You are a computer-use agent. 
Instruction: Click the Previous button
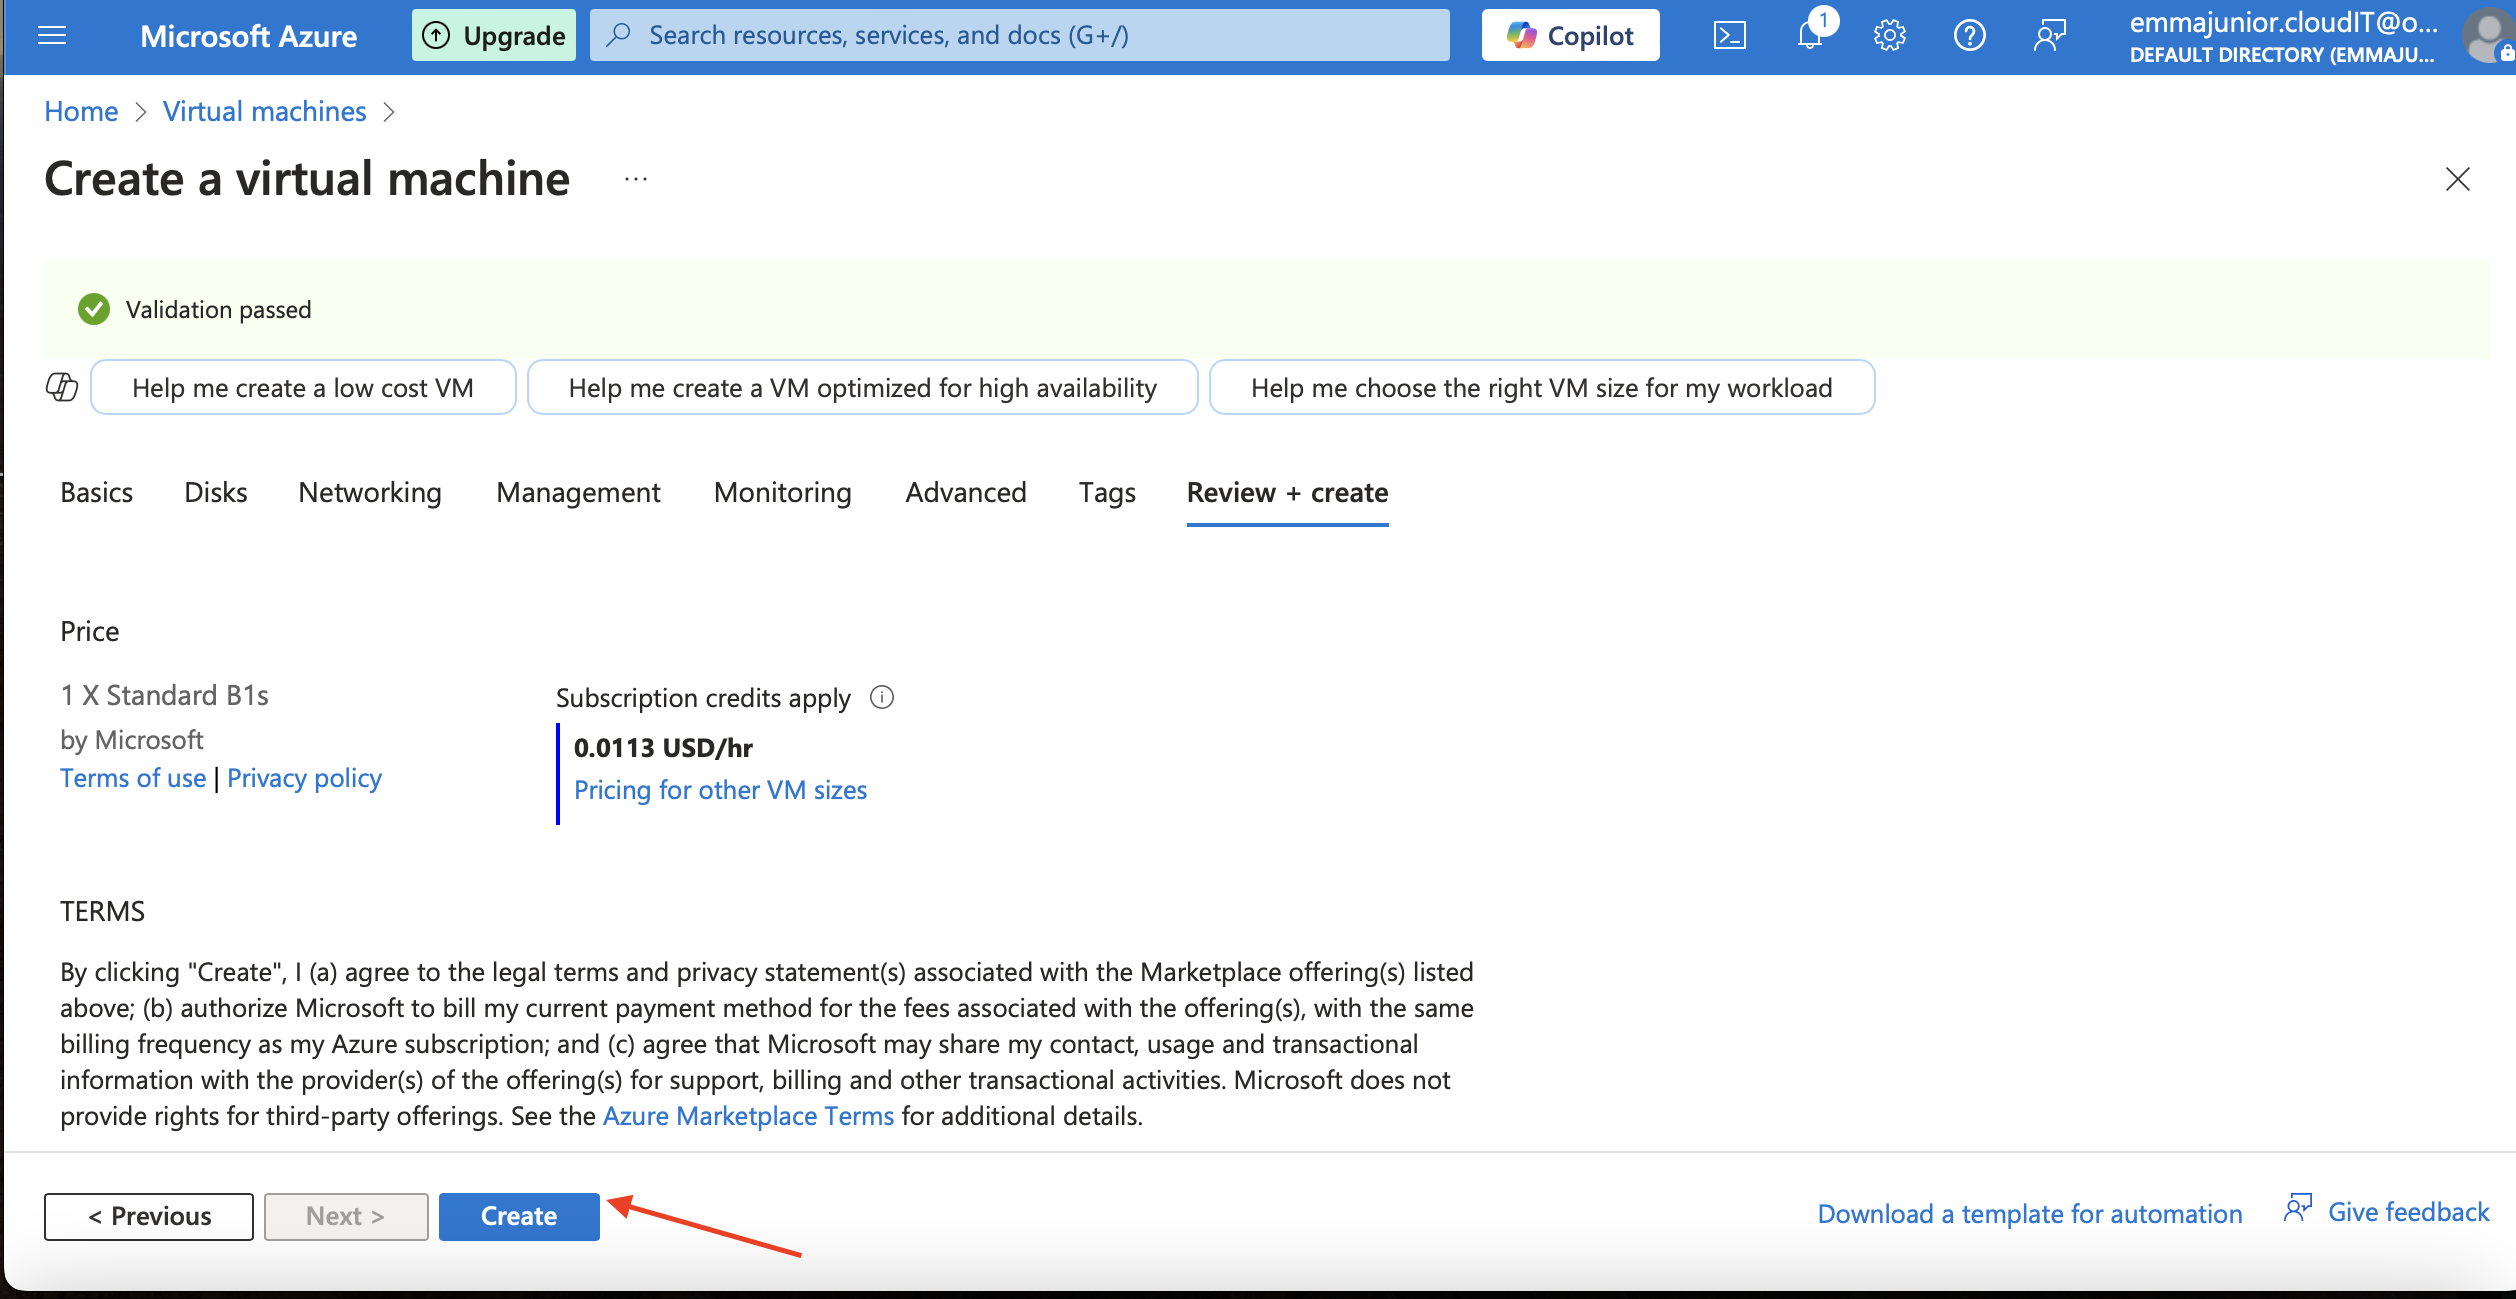[x=149, y=1216]
